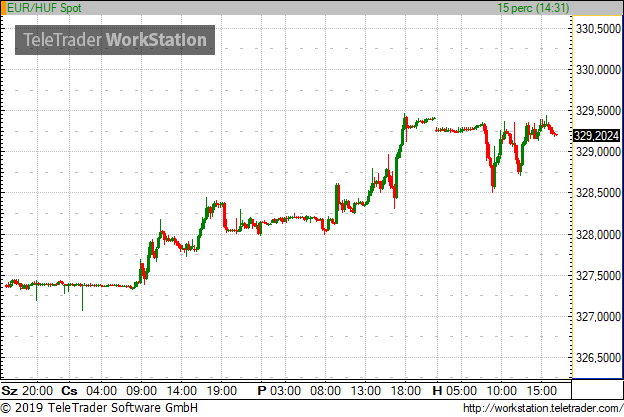Click the 18:00 time axis label
The image size is (624, 417).
pyautogui.click(x=406, y=391)
